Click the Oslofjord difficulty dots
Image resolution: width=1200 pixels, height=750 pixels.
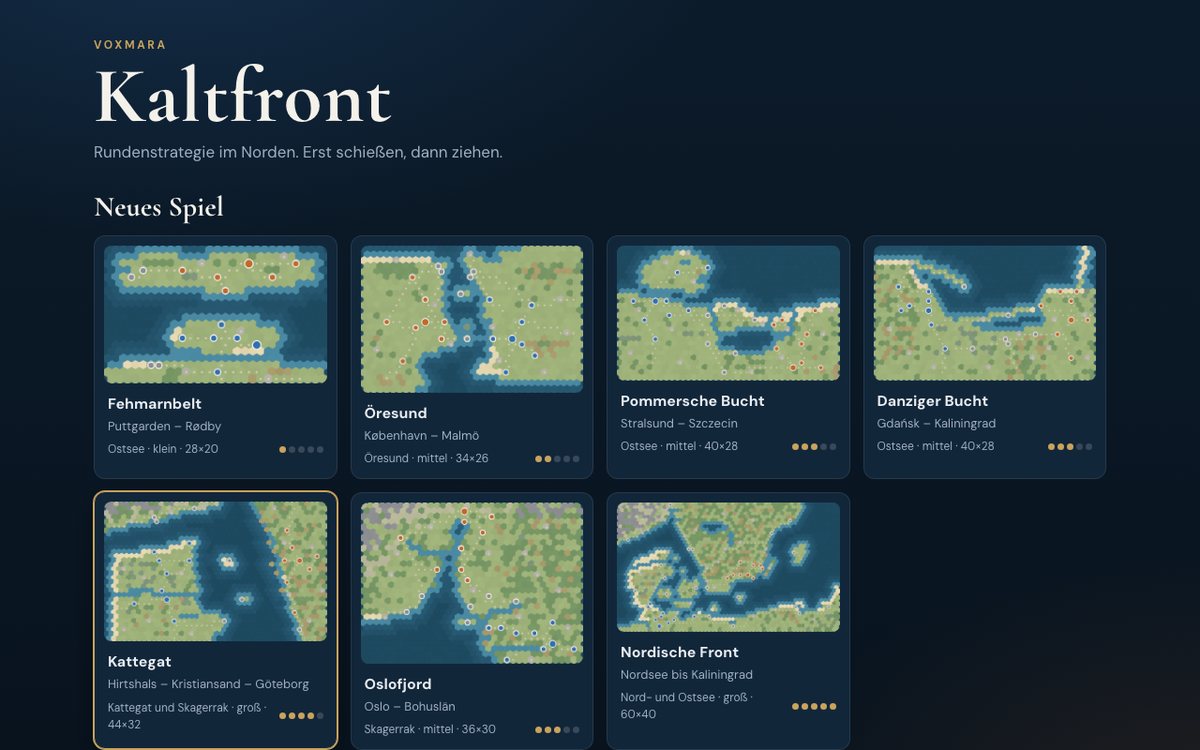[x=557, y=730]
